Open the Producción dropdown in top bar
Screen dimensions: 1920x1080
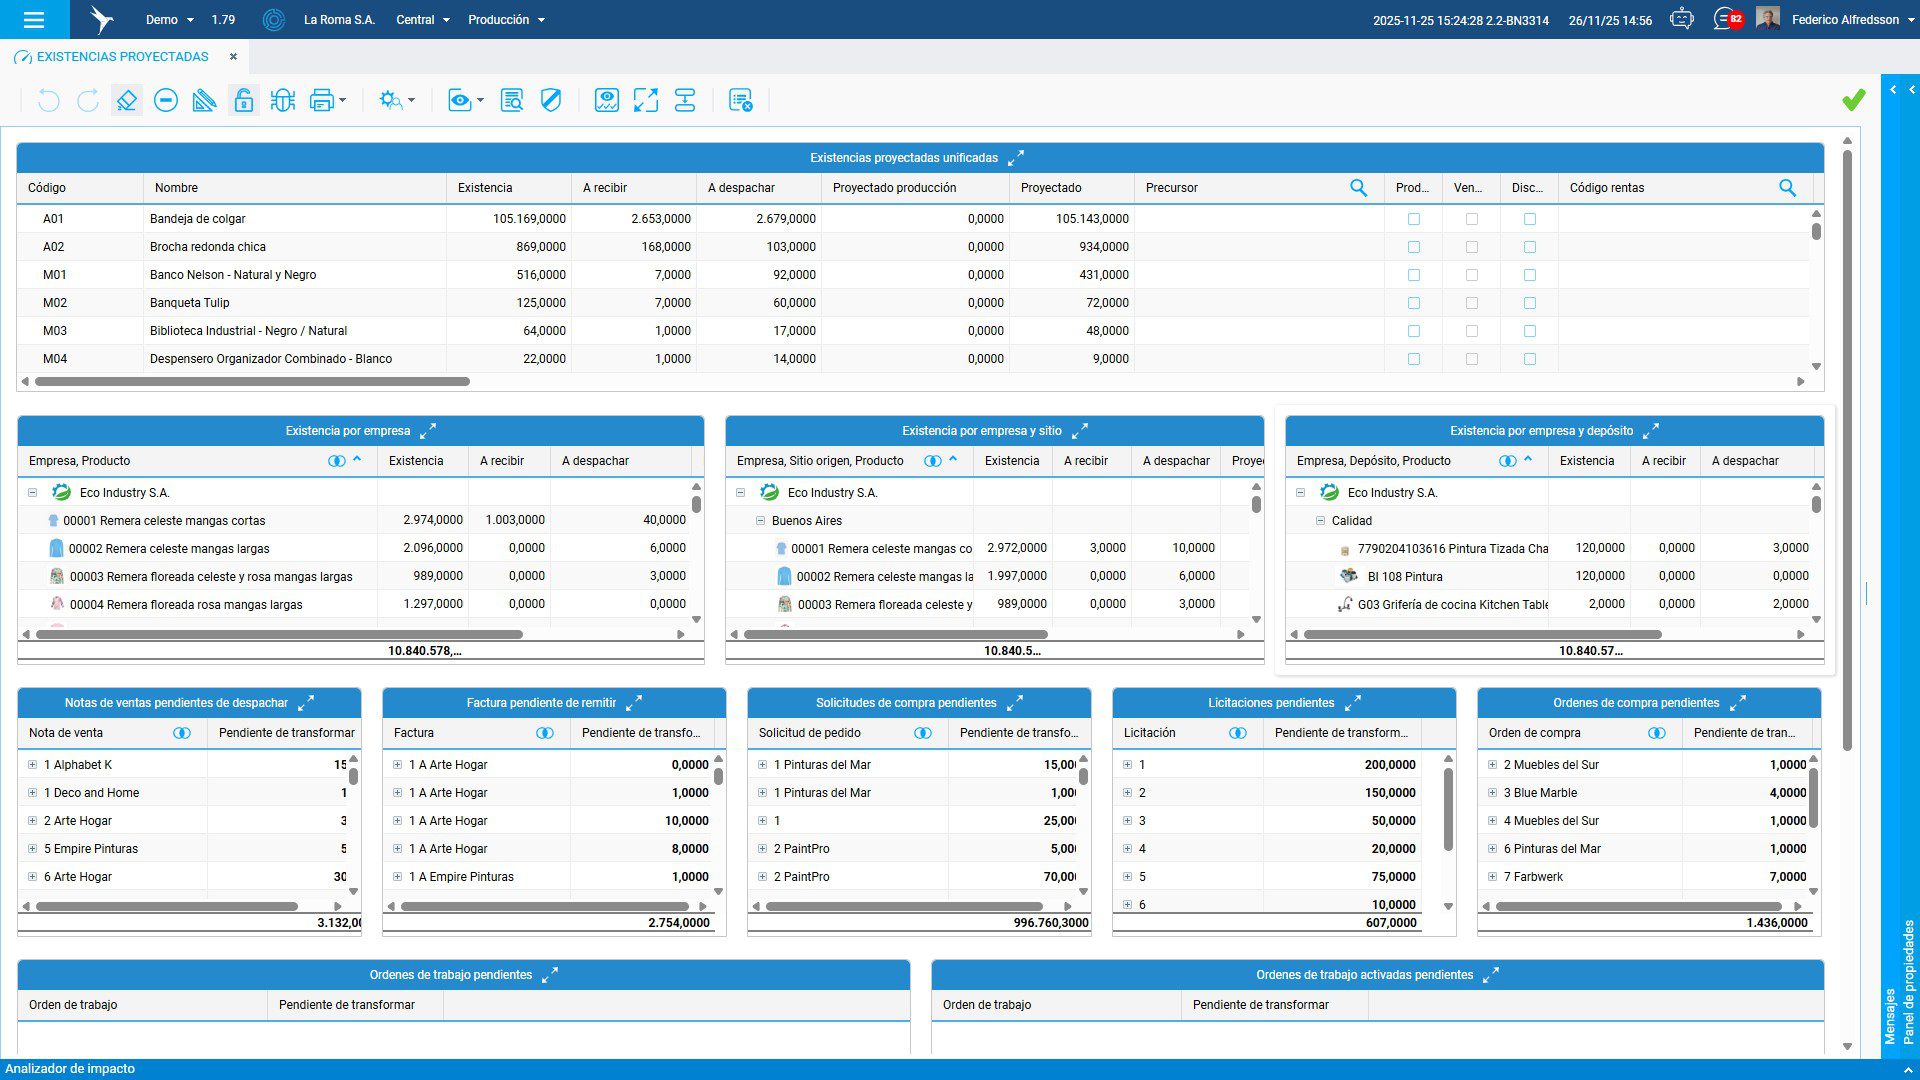(506, 20)
